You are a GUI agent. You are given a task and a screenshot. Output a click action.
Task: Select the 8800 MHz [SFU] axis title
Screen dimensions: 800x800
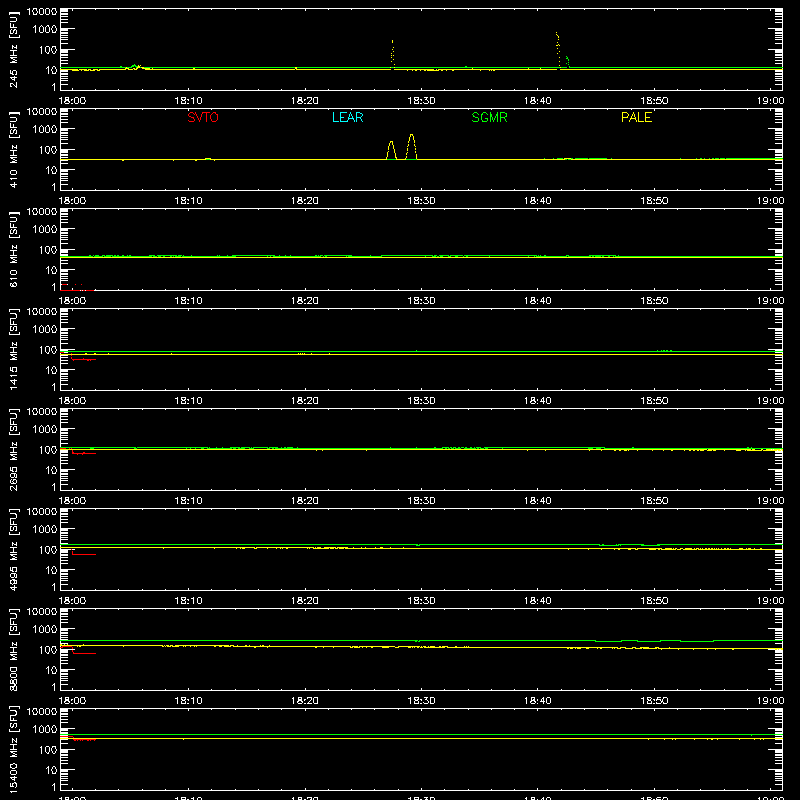point(13,649)
